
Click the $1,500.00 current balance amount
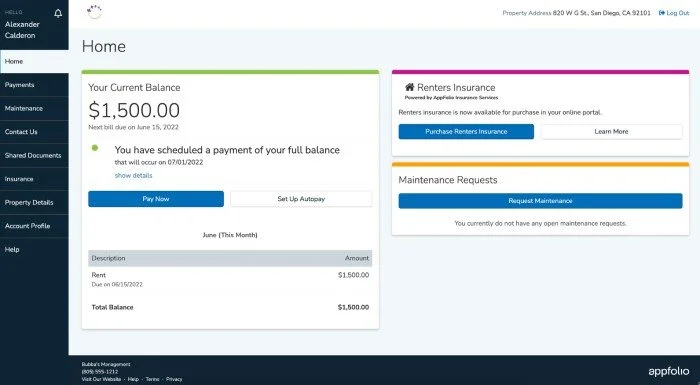tap(134, 110)
